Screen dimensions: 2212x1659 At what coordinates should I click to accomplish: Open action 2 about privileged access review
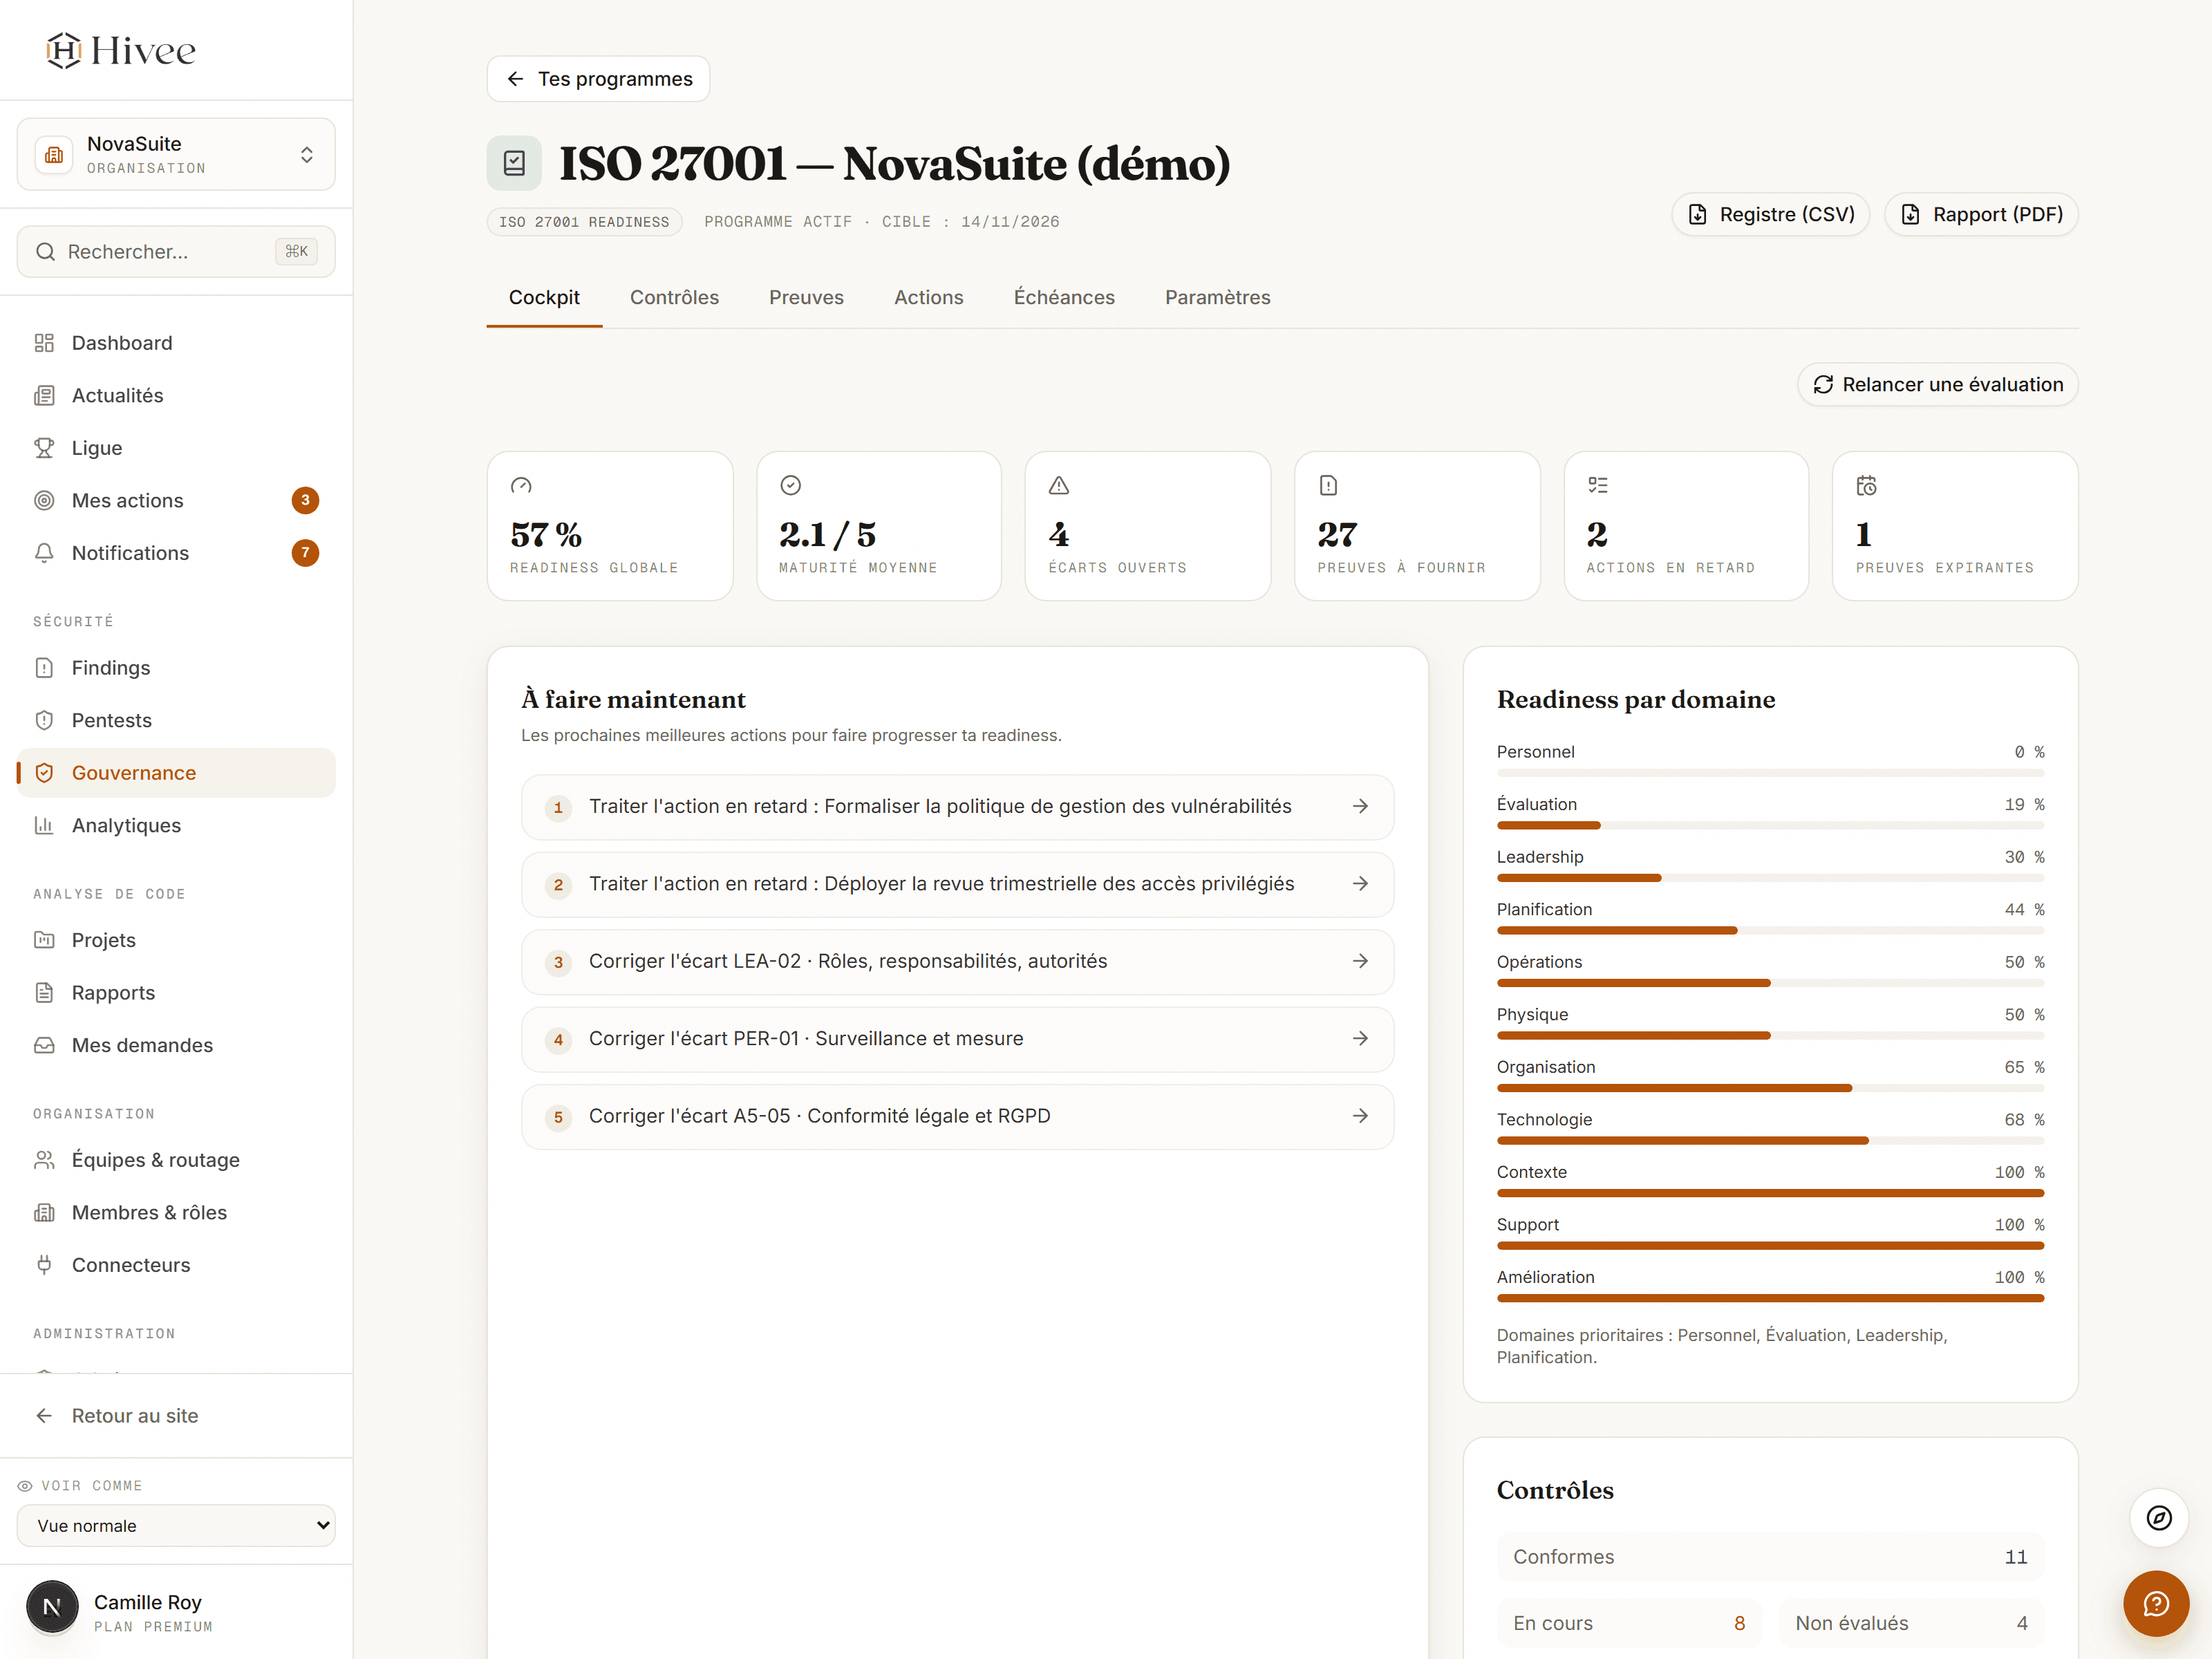coord(957,885)
